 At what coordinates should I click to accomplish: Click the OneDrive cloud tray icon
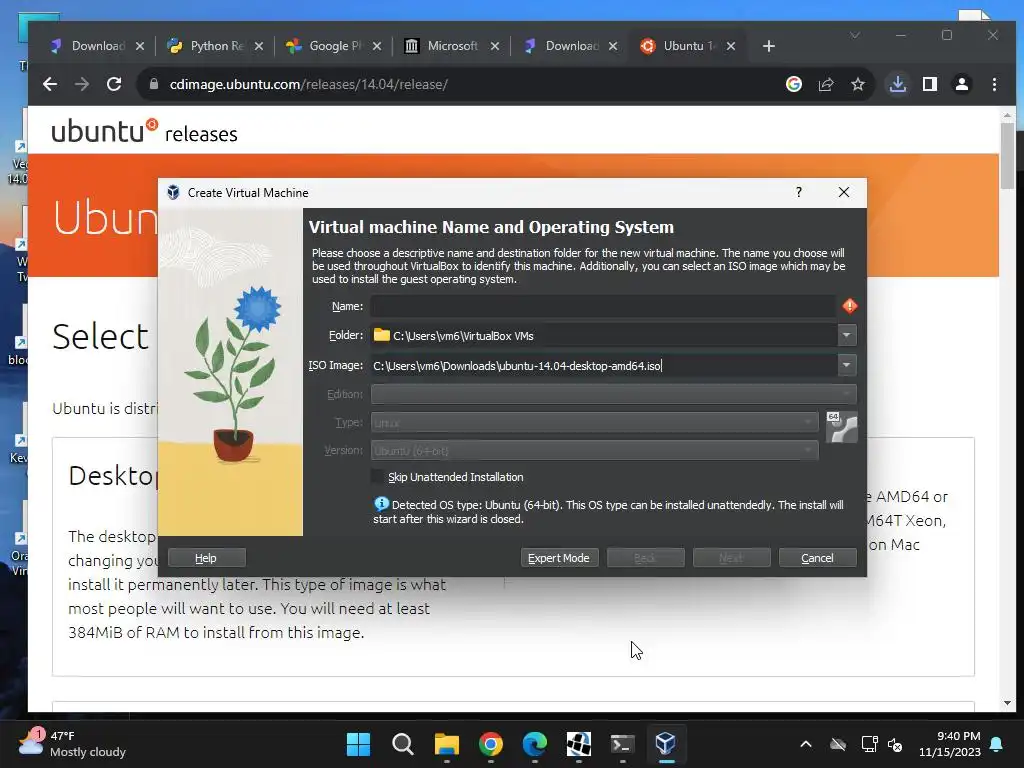point(838,744)
